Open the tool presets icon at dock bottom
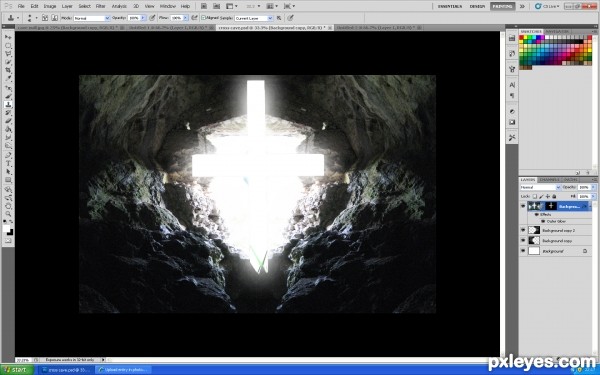The image size is (600, 375). (x=512, y=137)
